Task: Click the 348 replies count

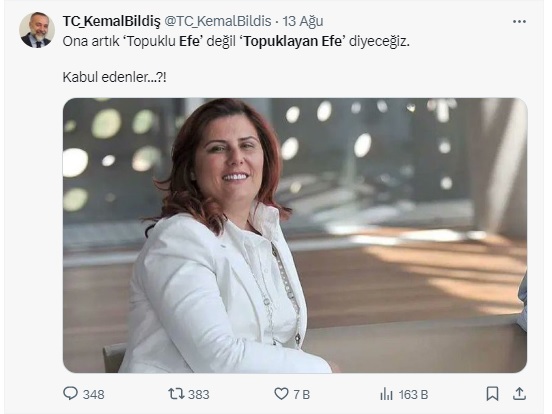Action: pyautogui.click(x=94, y=394)
